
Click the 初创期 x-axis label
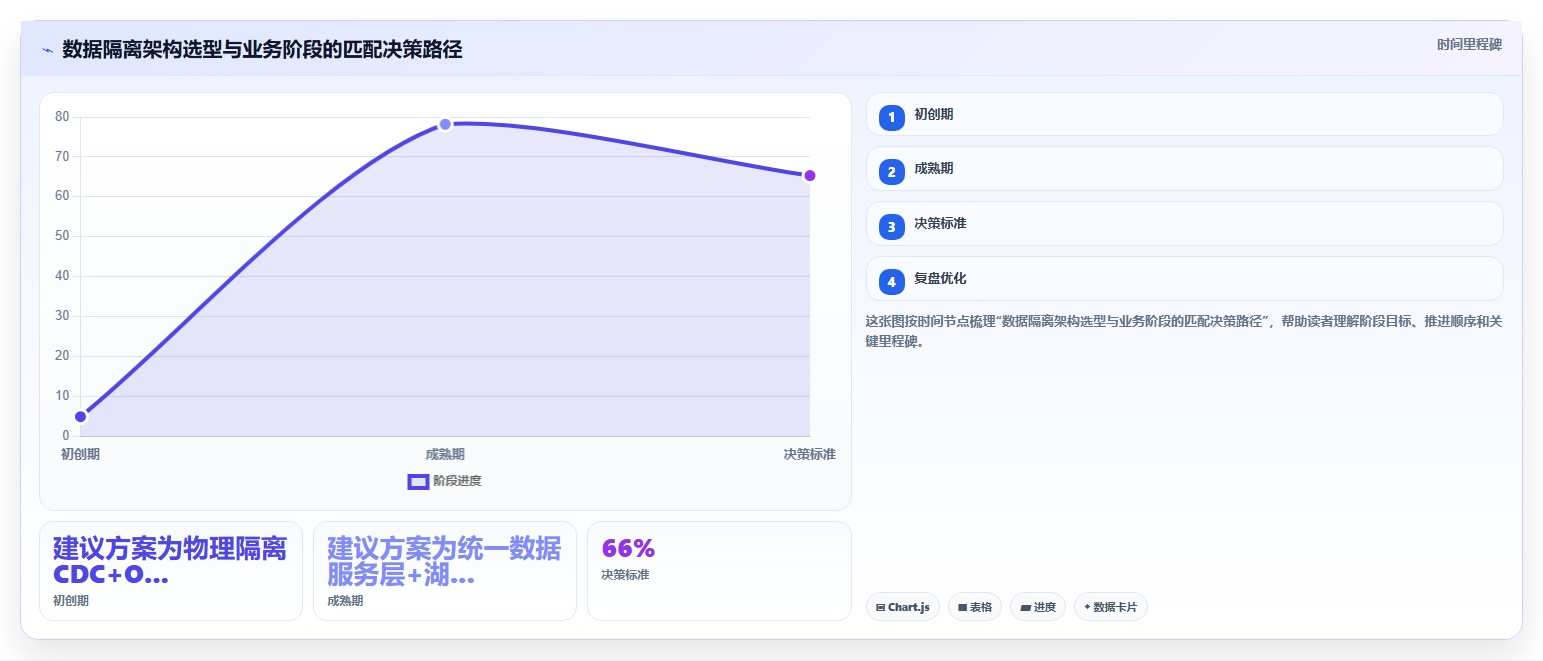(x=80, y=454)
